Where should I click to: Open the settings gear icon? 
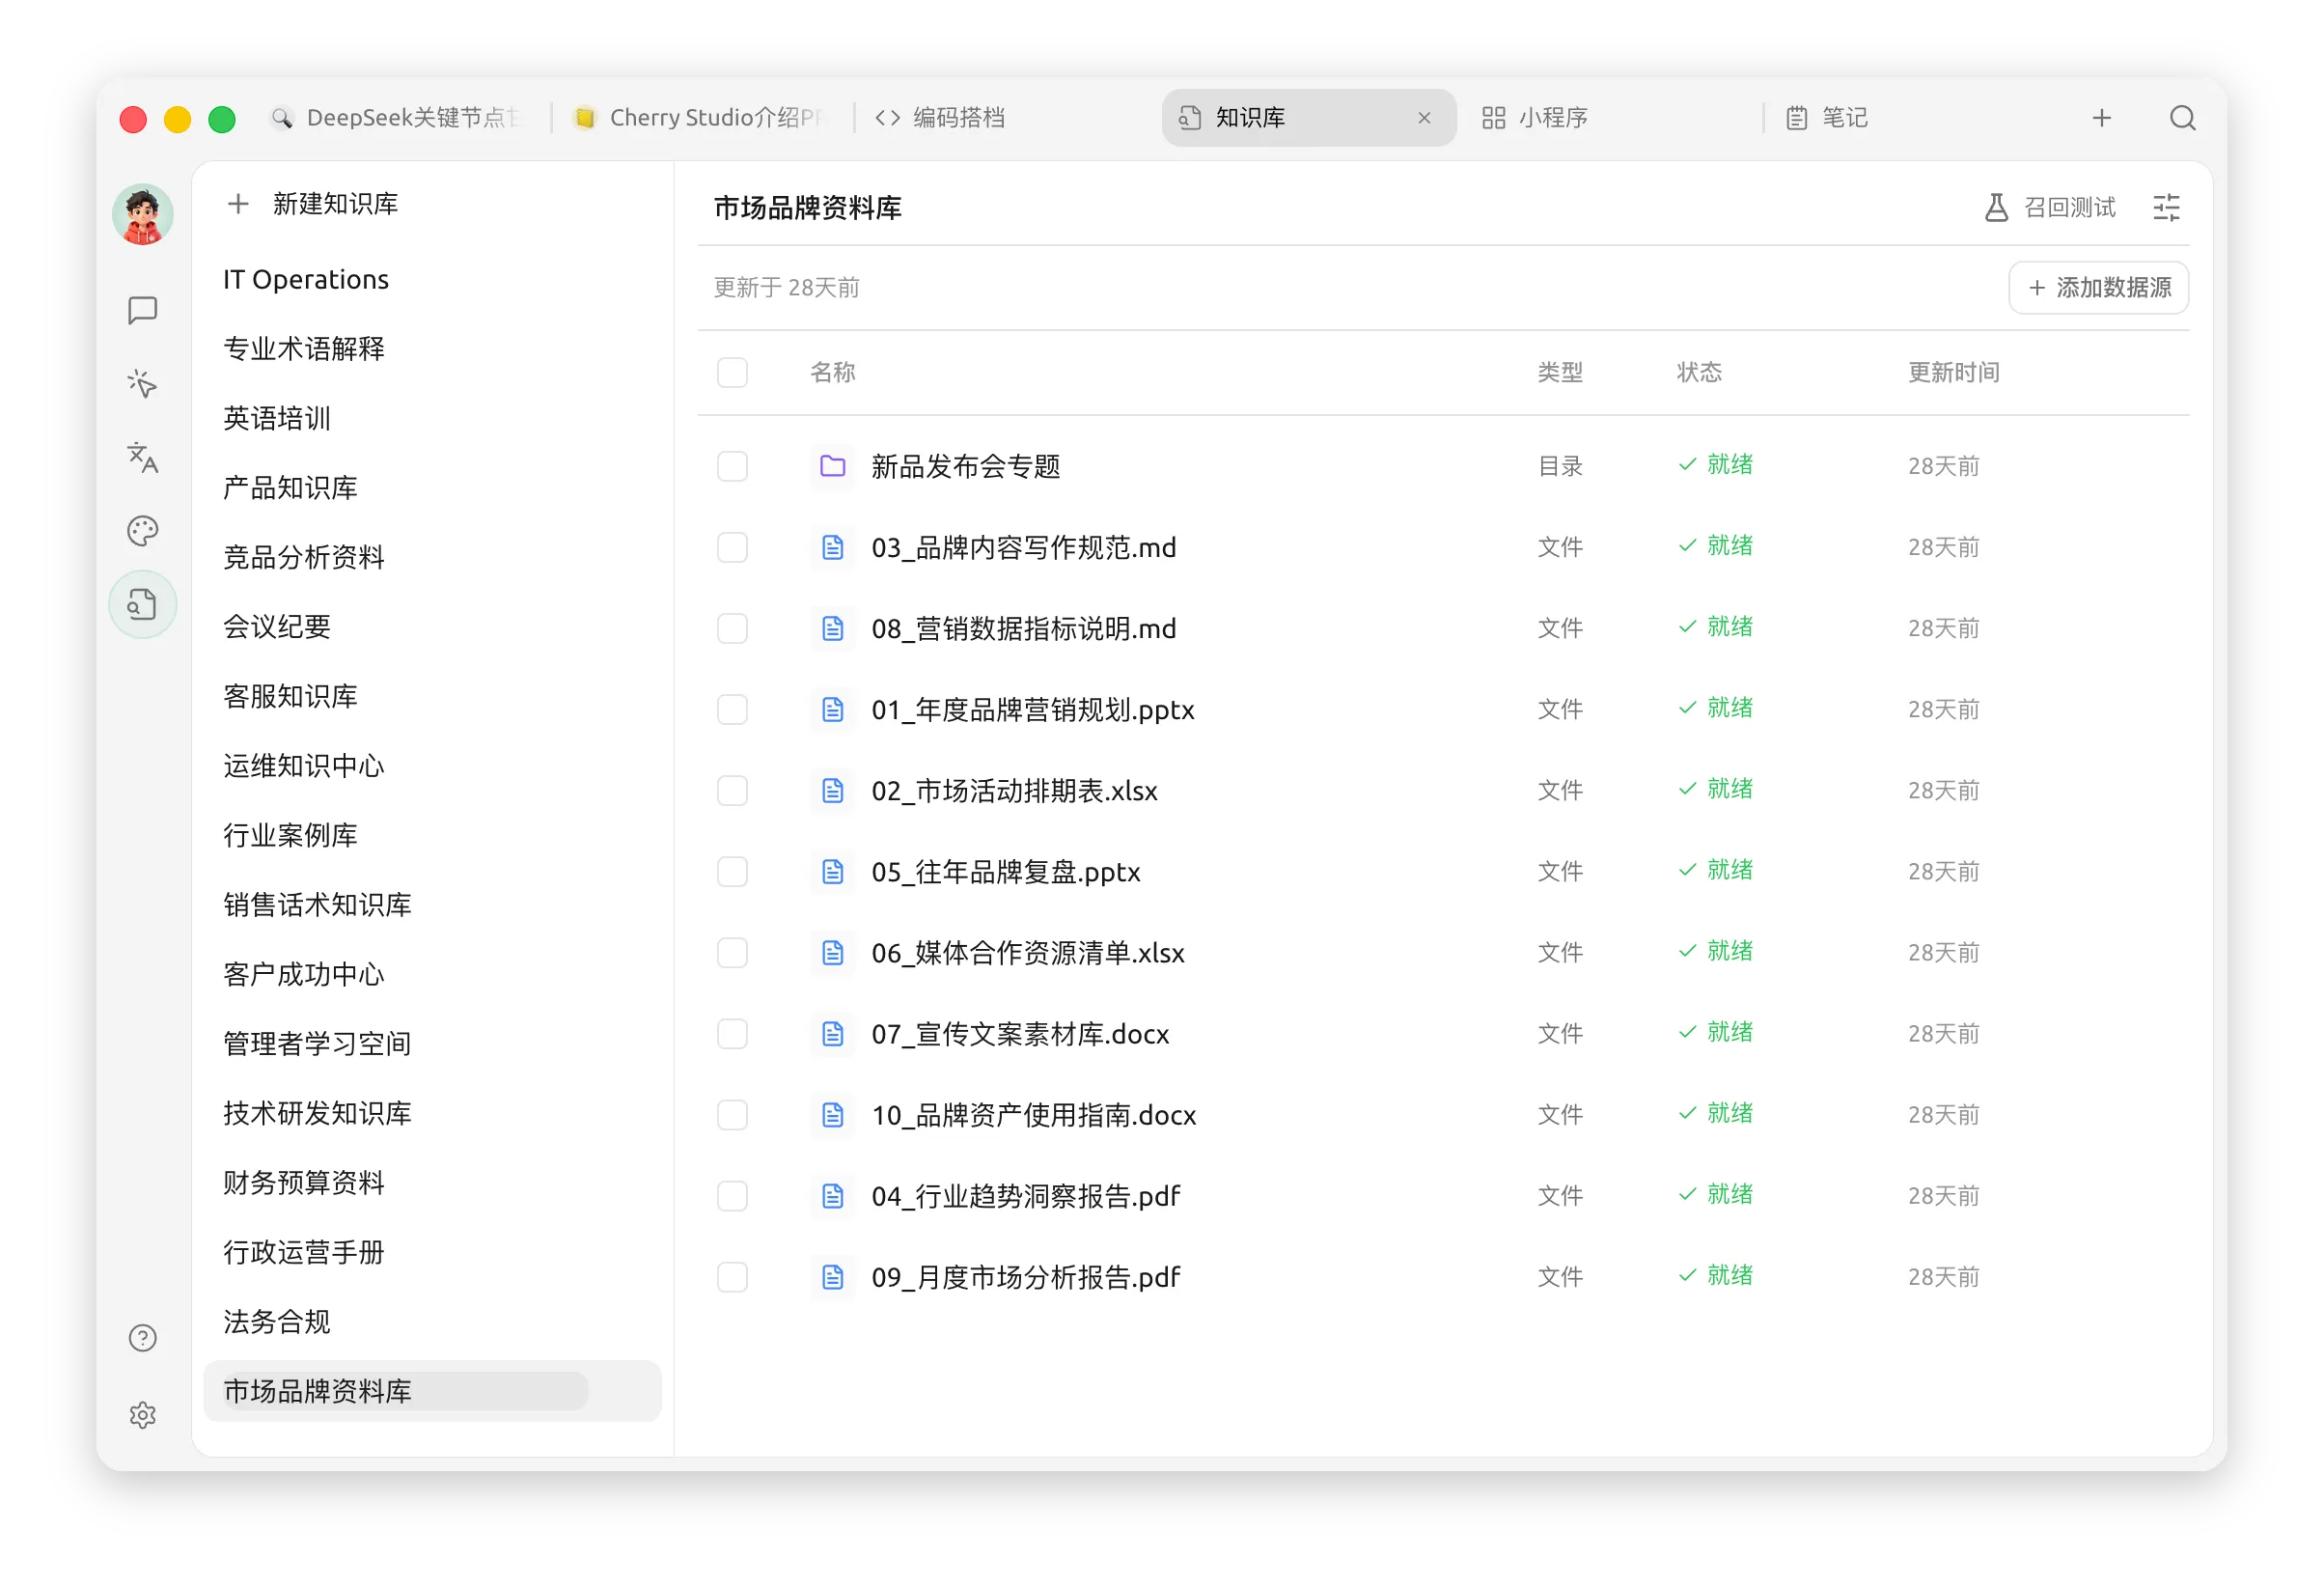tap(142, 1415)
